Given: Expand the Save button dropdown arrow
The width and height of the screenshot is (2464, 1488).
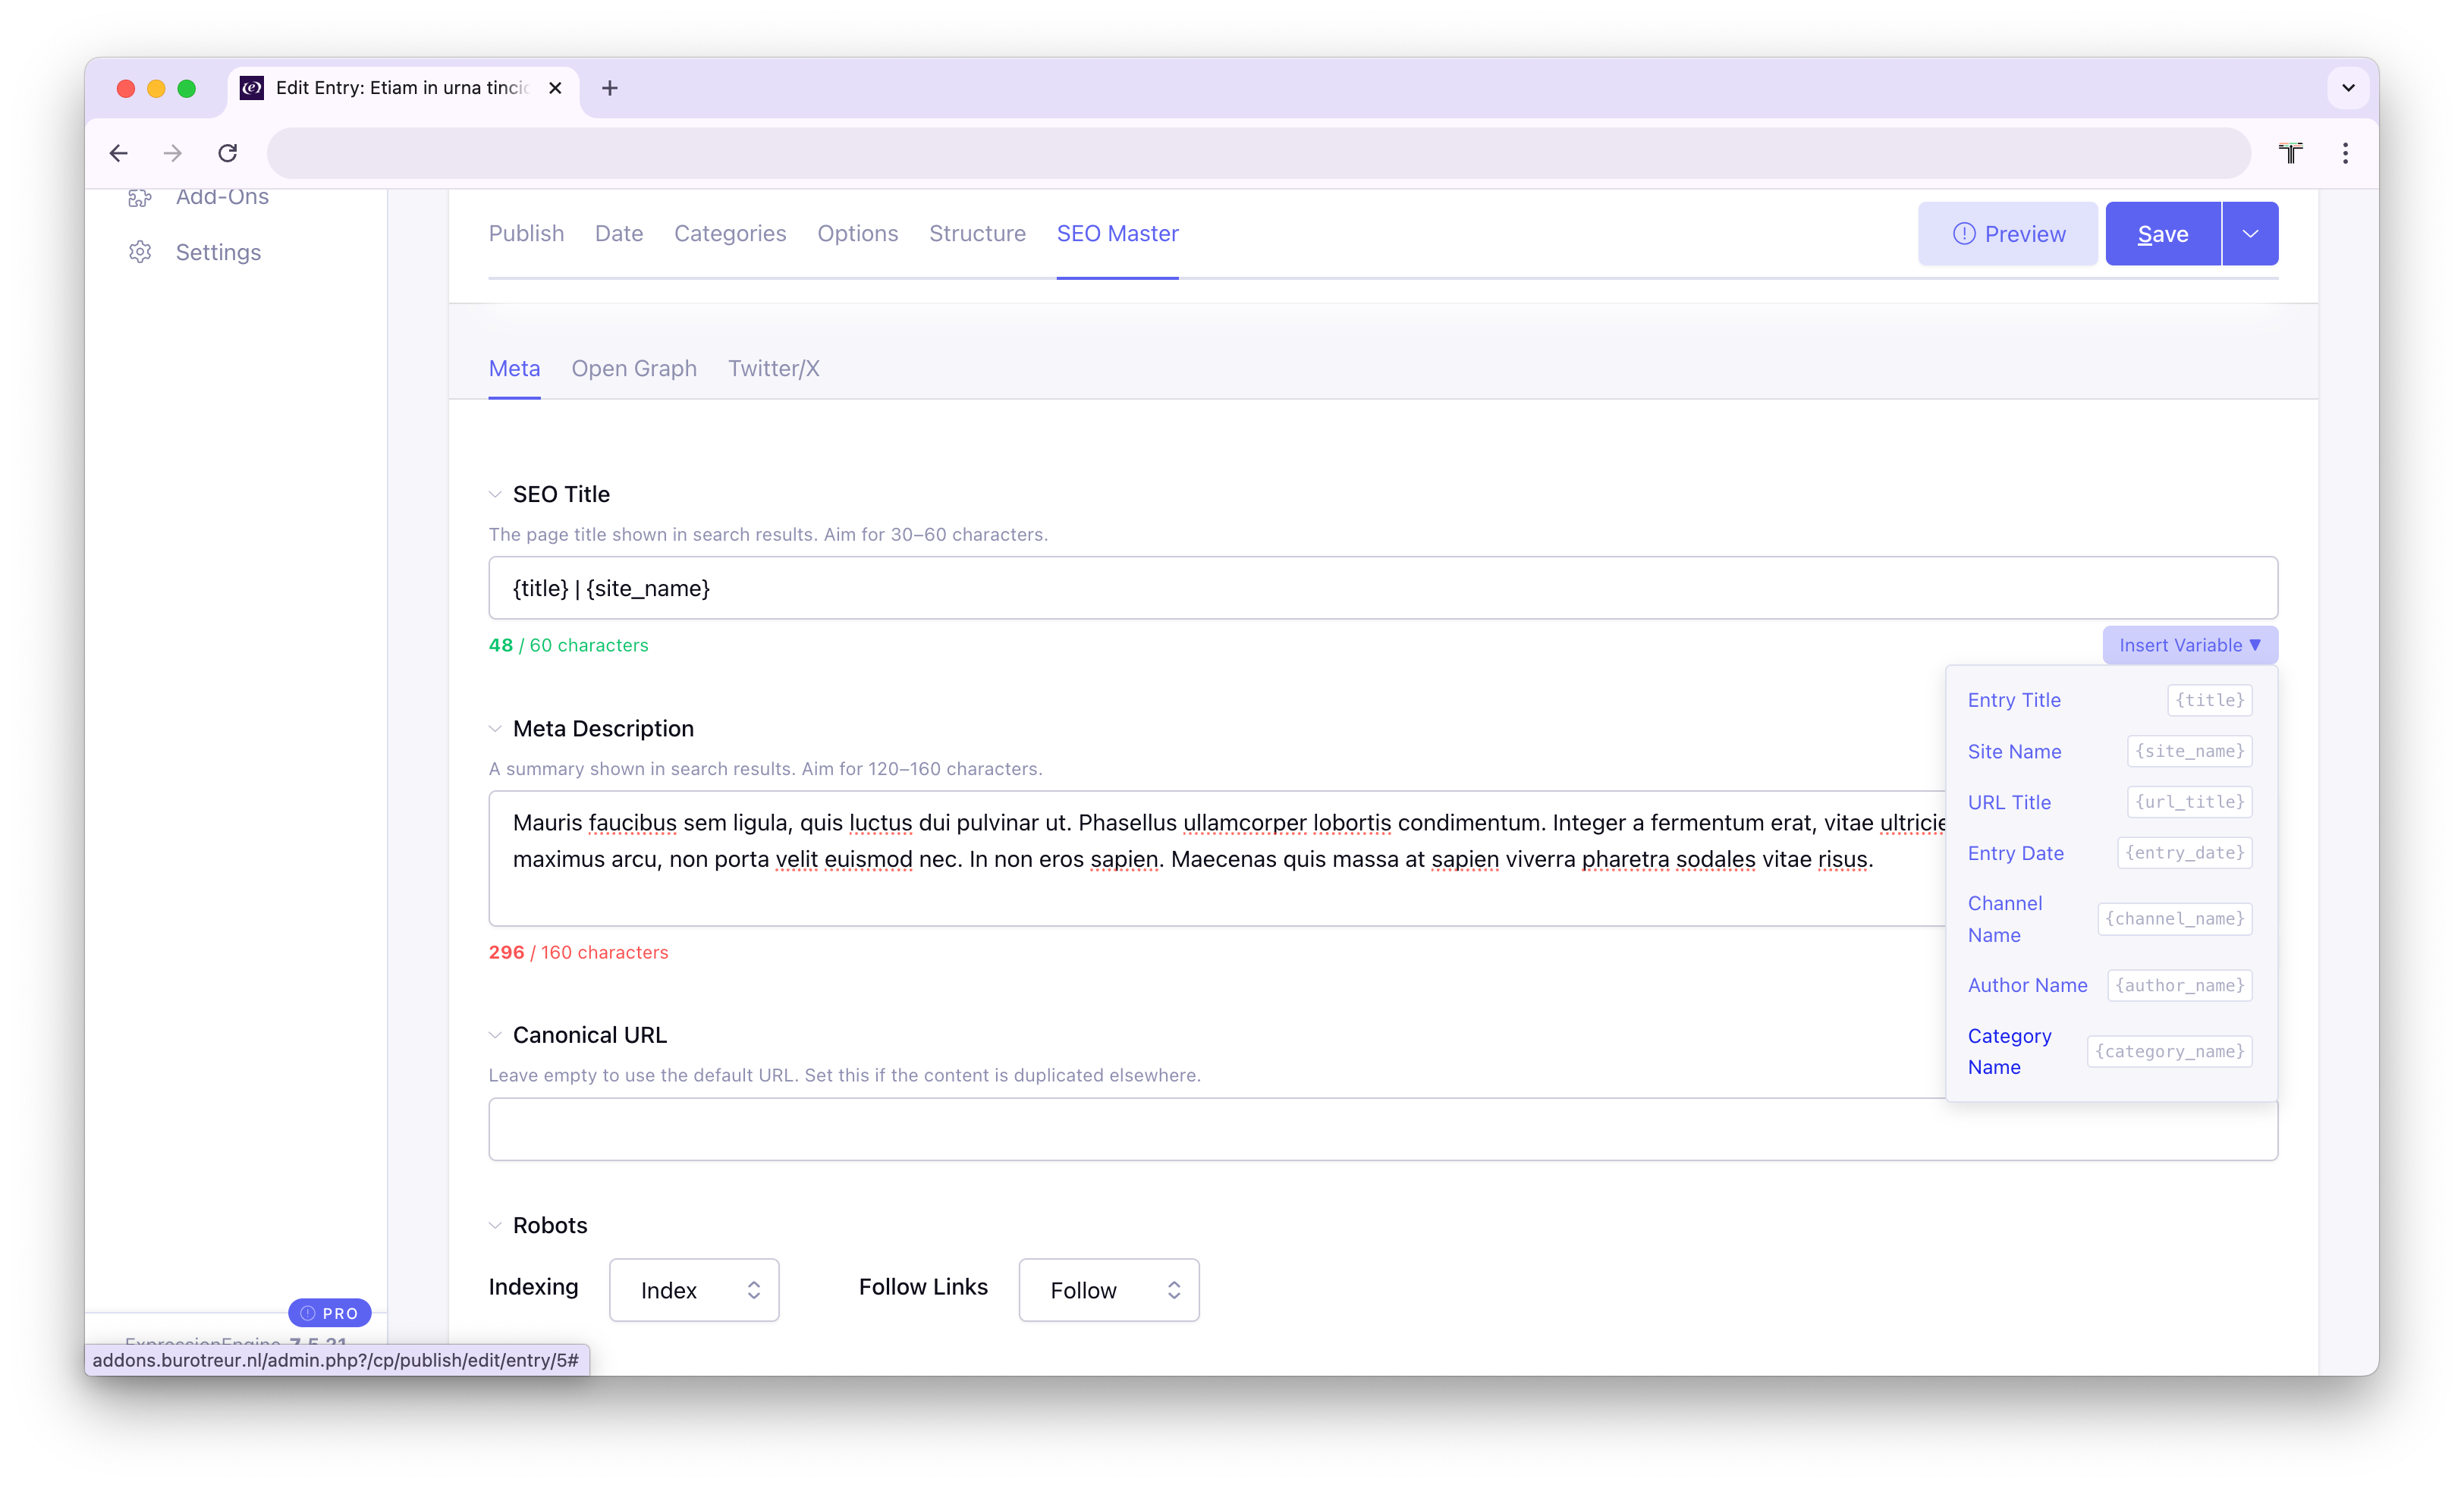Looking at the screenshot, I should coord(2249,233).
